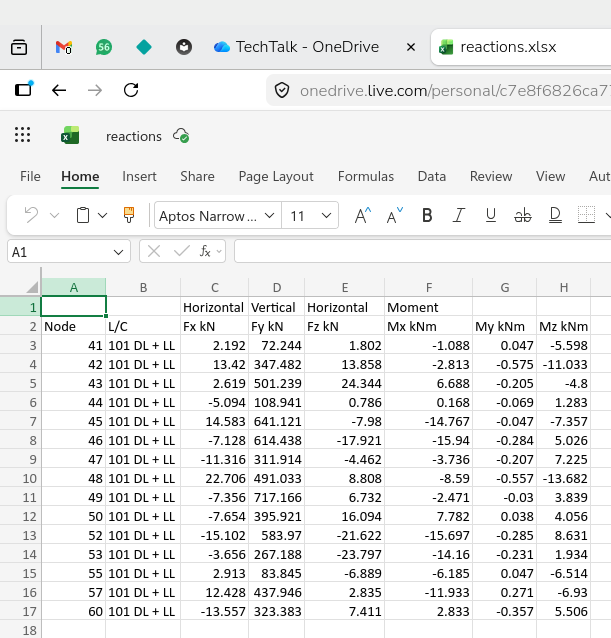The width and height of the screenshot is (611, 638).
Task: Close the TechTalk - OneDrive tab
Action: point(411,47)
